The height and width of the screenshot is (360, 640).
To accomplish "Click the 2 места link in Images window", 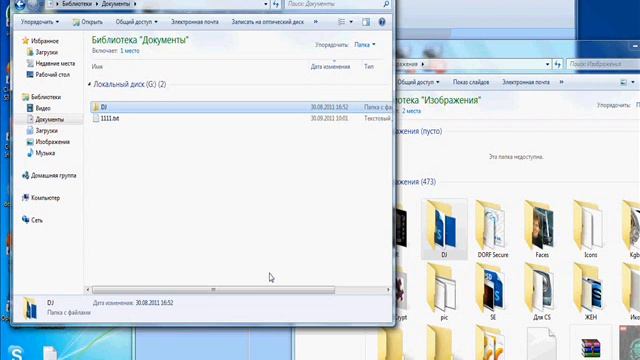I will click(411, 111).
